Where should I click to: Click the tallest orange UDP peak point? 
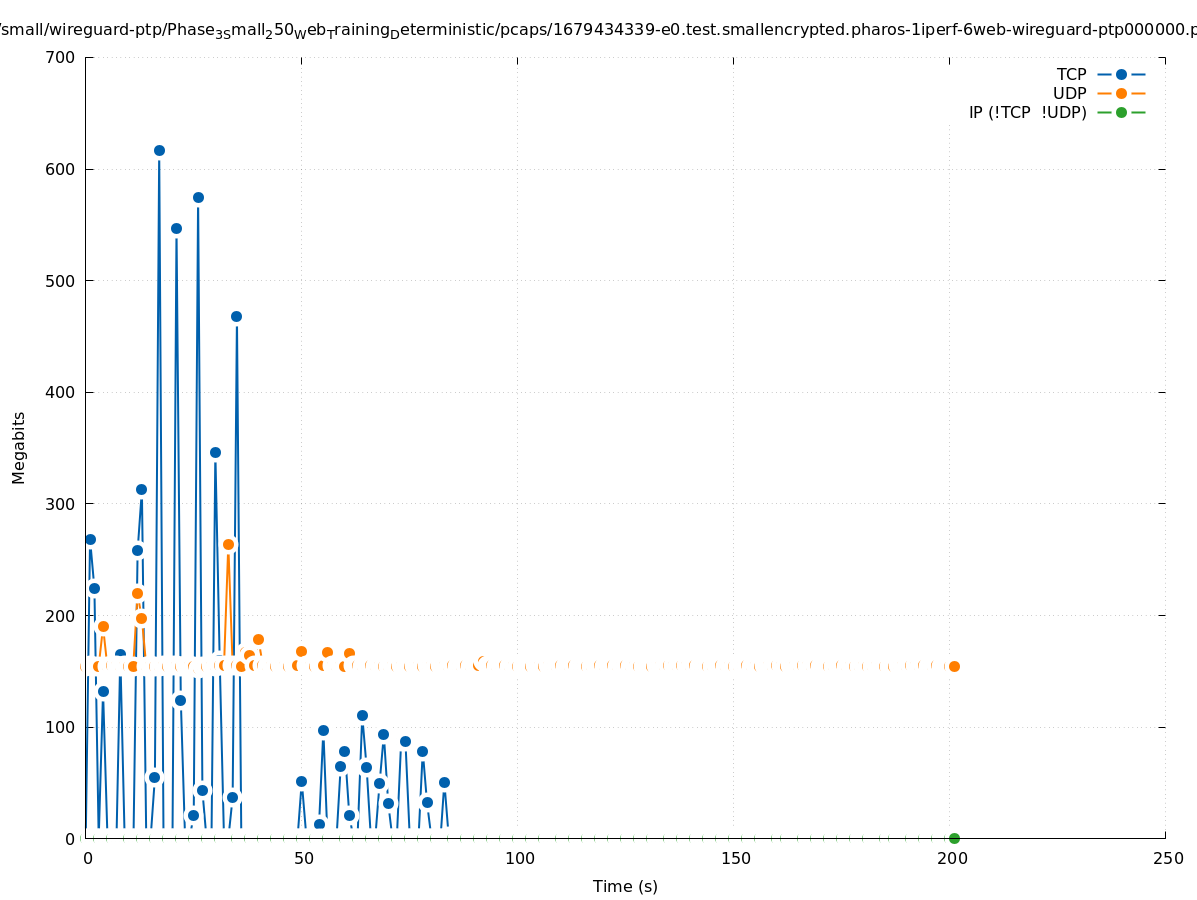(x=228, y=544)
